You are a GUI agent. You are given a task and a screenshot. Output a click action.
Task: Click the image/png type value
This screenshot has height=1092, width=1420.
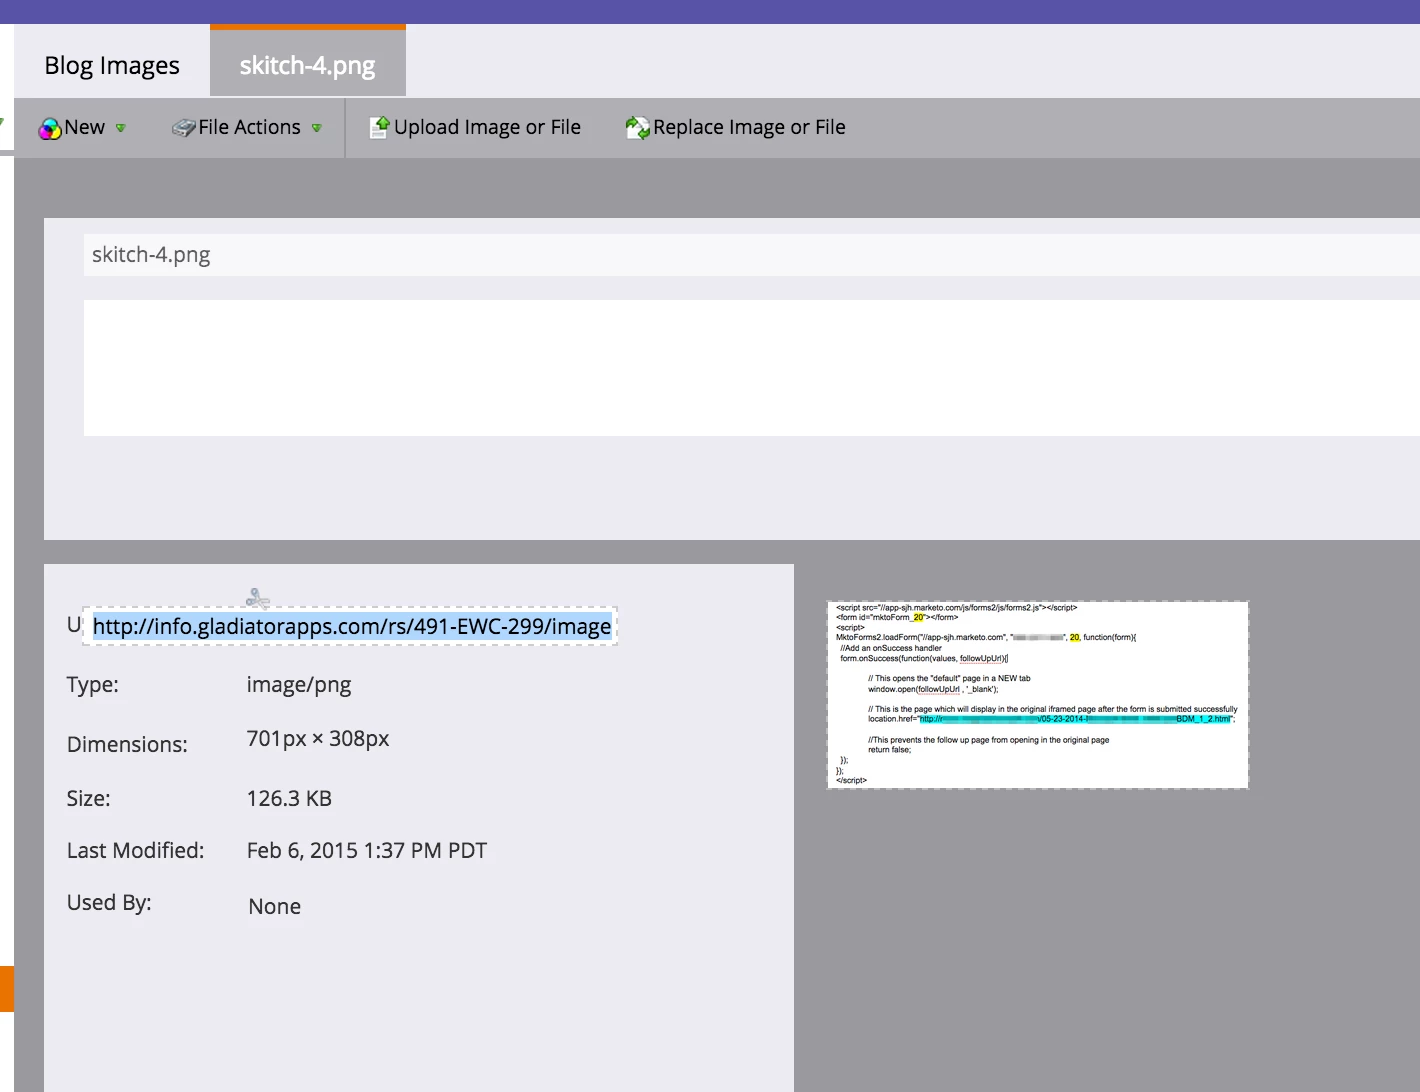(299, 685)
